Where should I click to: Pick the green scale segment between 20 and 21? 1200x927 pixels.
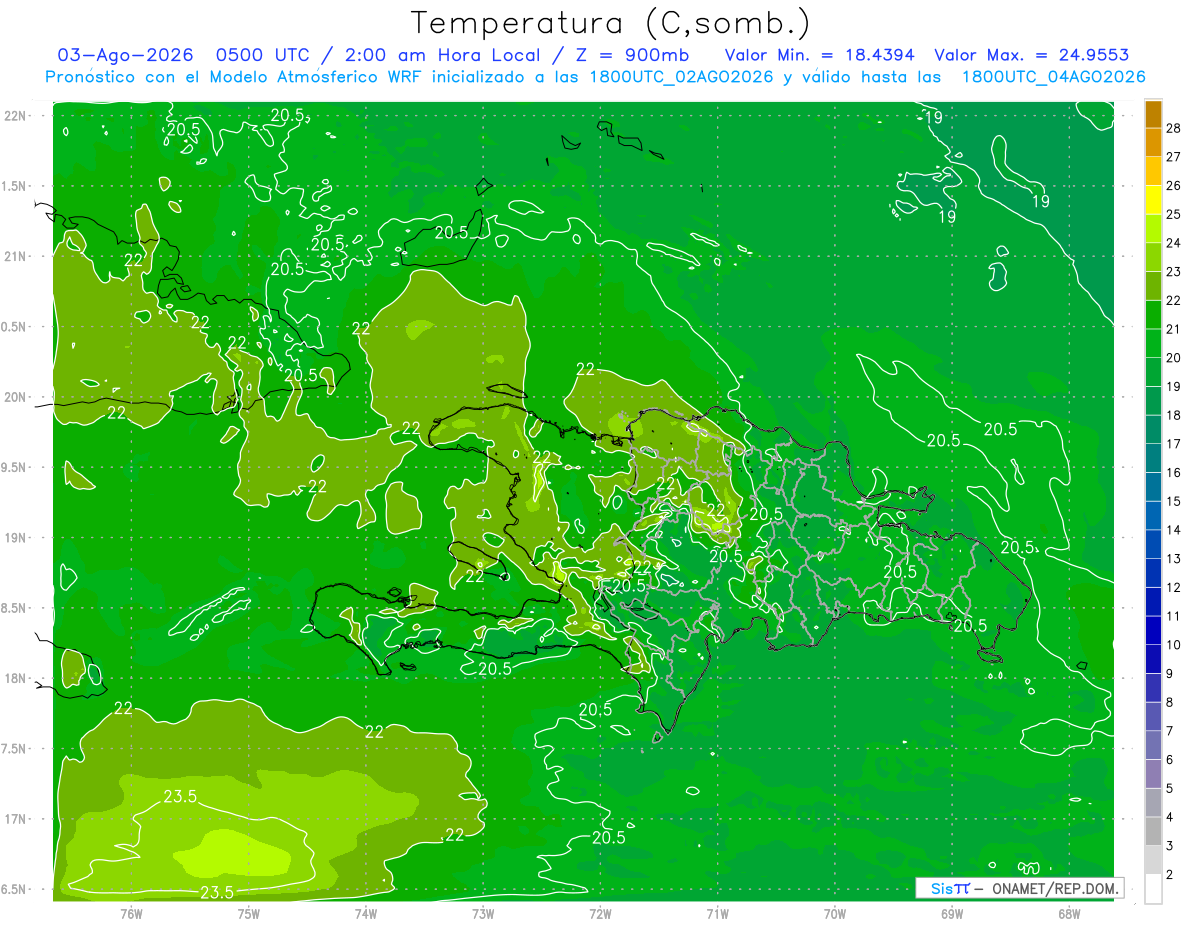(1153, 343)
